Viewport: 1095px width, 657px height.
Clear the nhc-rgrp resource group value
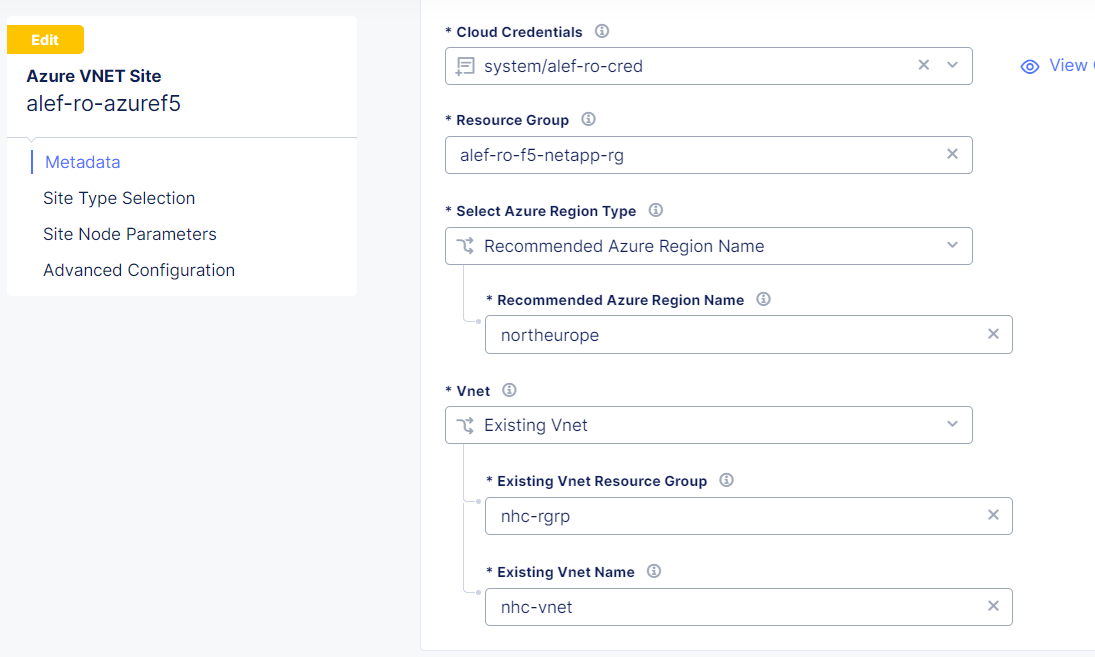click(993, 515)
